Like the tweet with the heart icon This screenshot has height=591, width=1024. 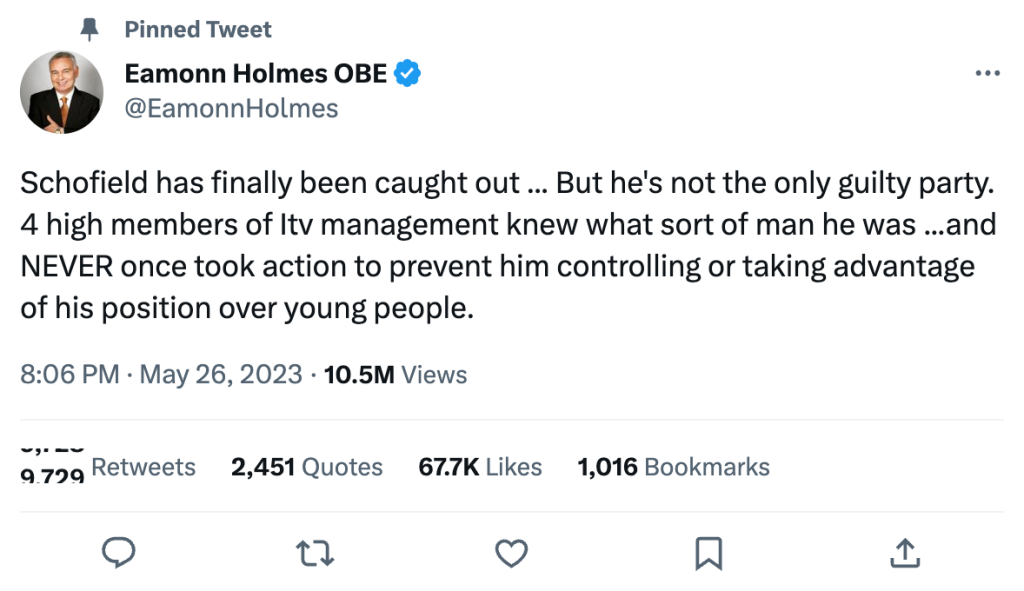click(512, 551)
